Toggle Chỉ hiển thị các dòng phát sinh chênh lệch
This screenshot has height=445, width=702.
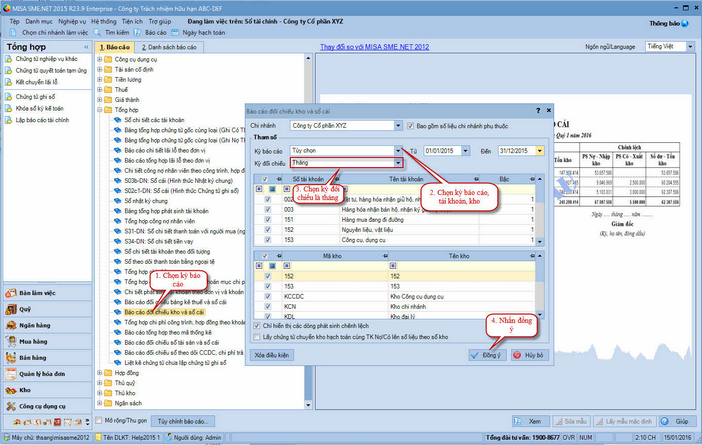[x=257, y=326]
